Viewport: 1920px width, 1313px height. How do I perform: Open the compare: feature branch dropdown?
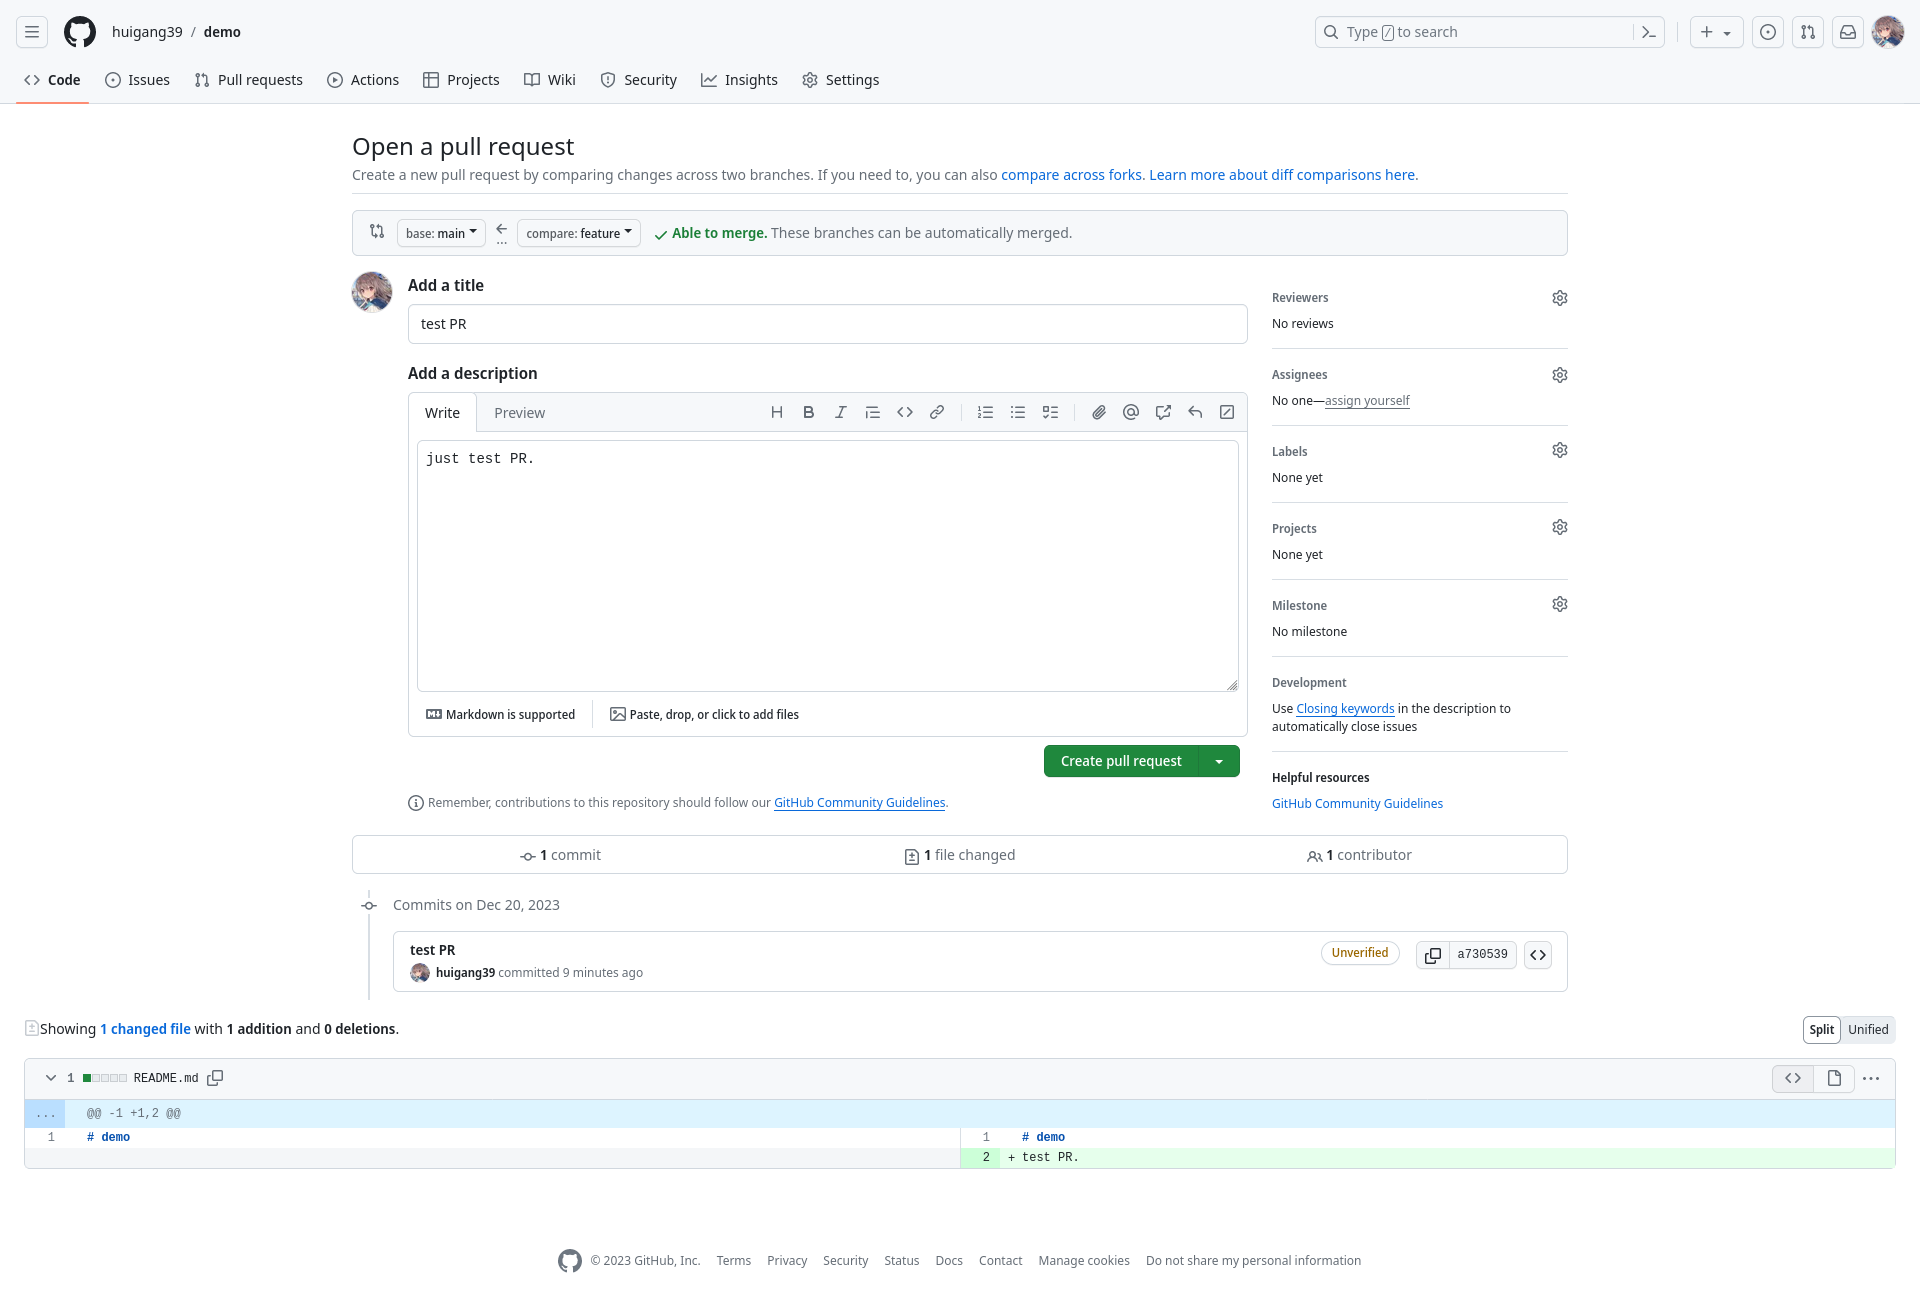578,233
